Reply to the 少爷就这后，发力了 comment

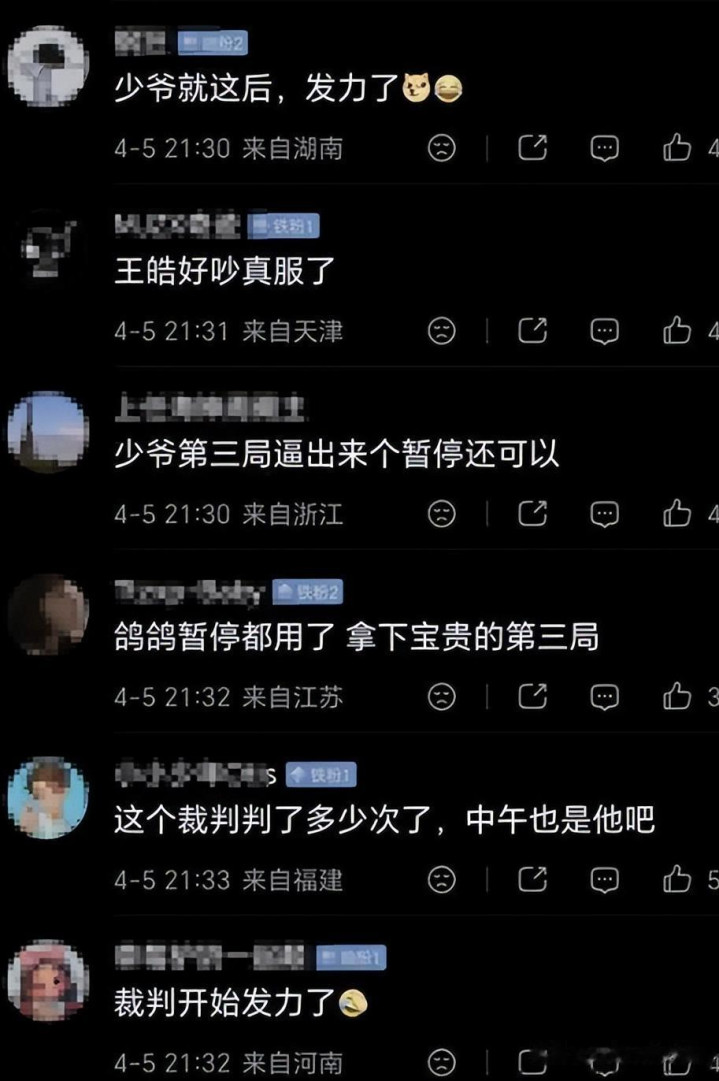pos(605,148)
